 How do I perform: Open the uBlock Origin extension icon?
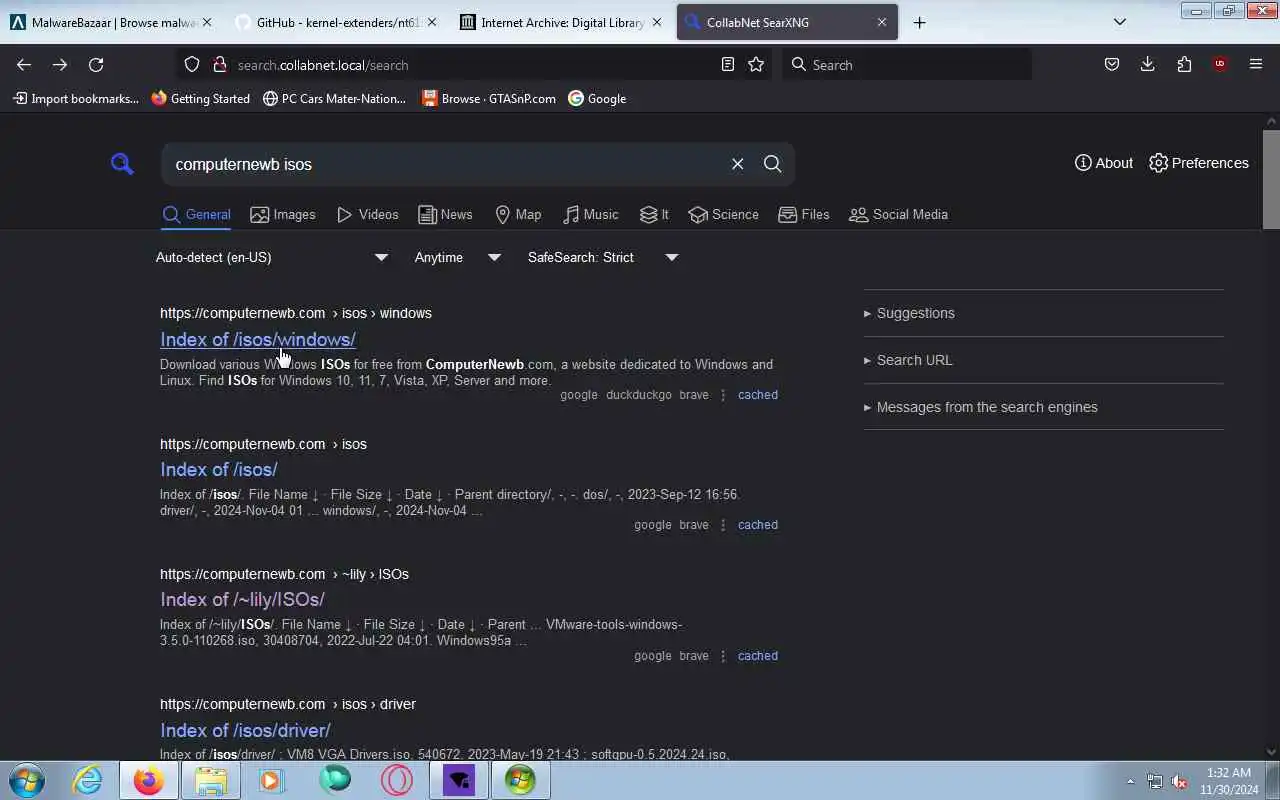1220,64
